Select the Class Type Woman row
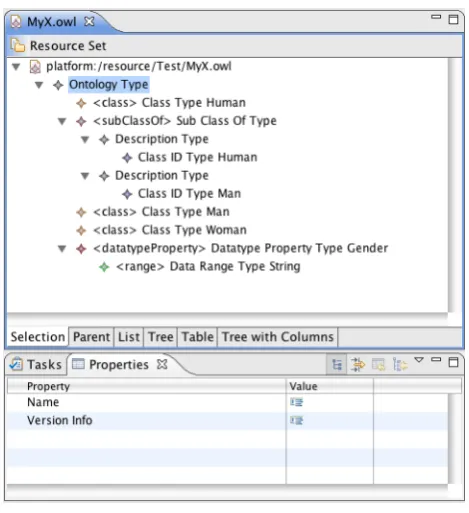Screen dimensions: 469x513 (170, 230)
